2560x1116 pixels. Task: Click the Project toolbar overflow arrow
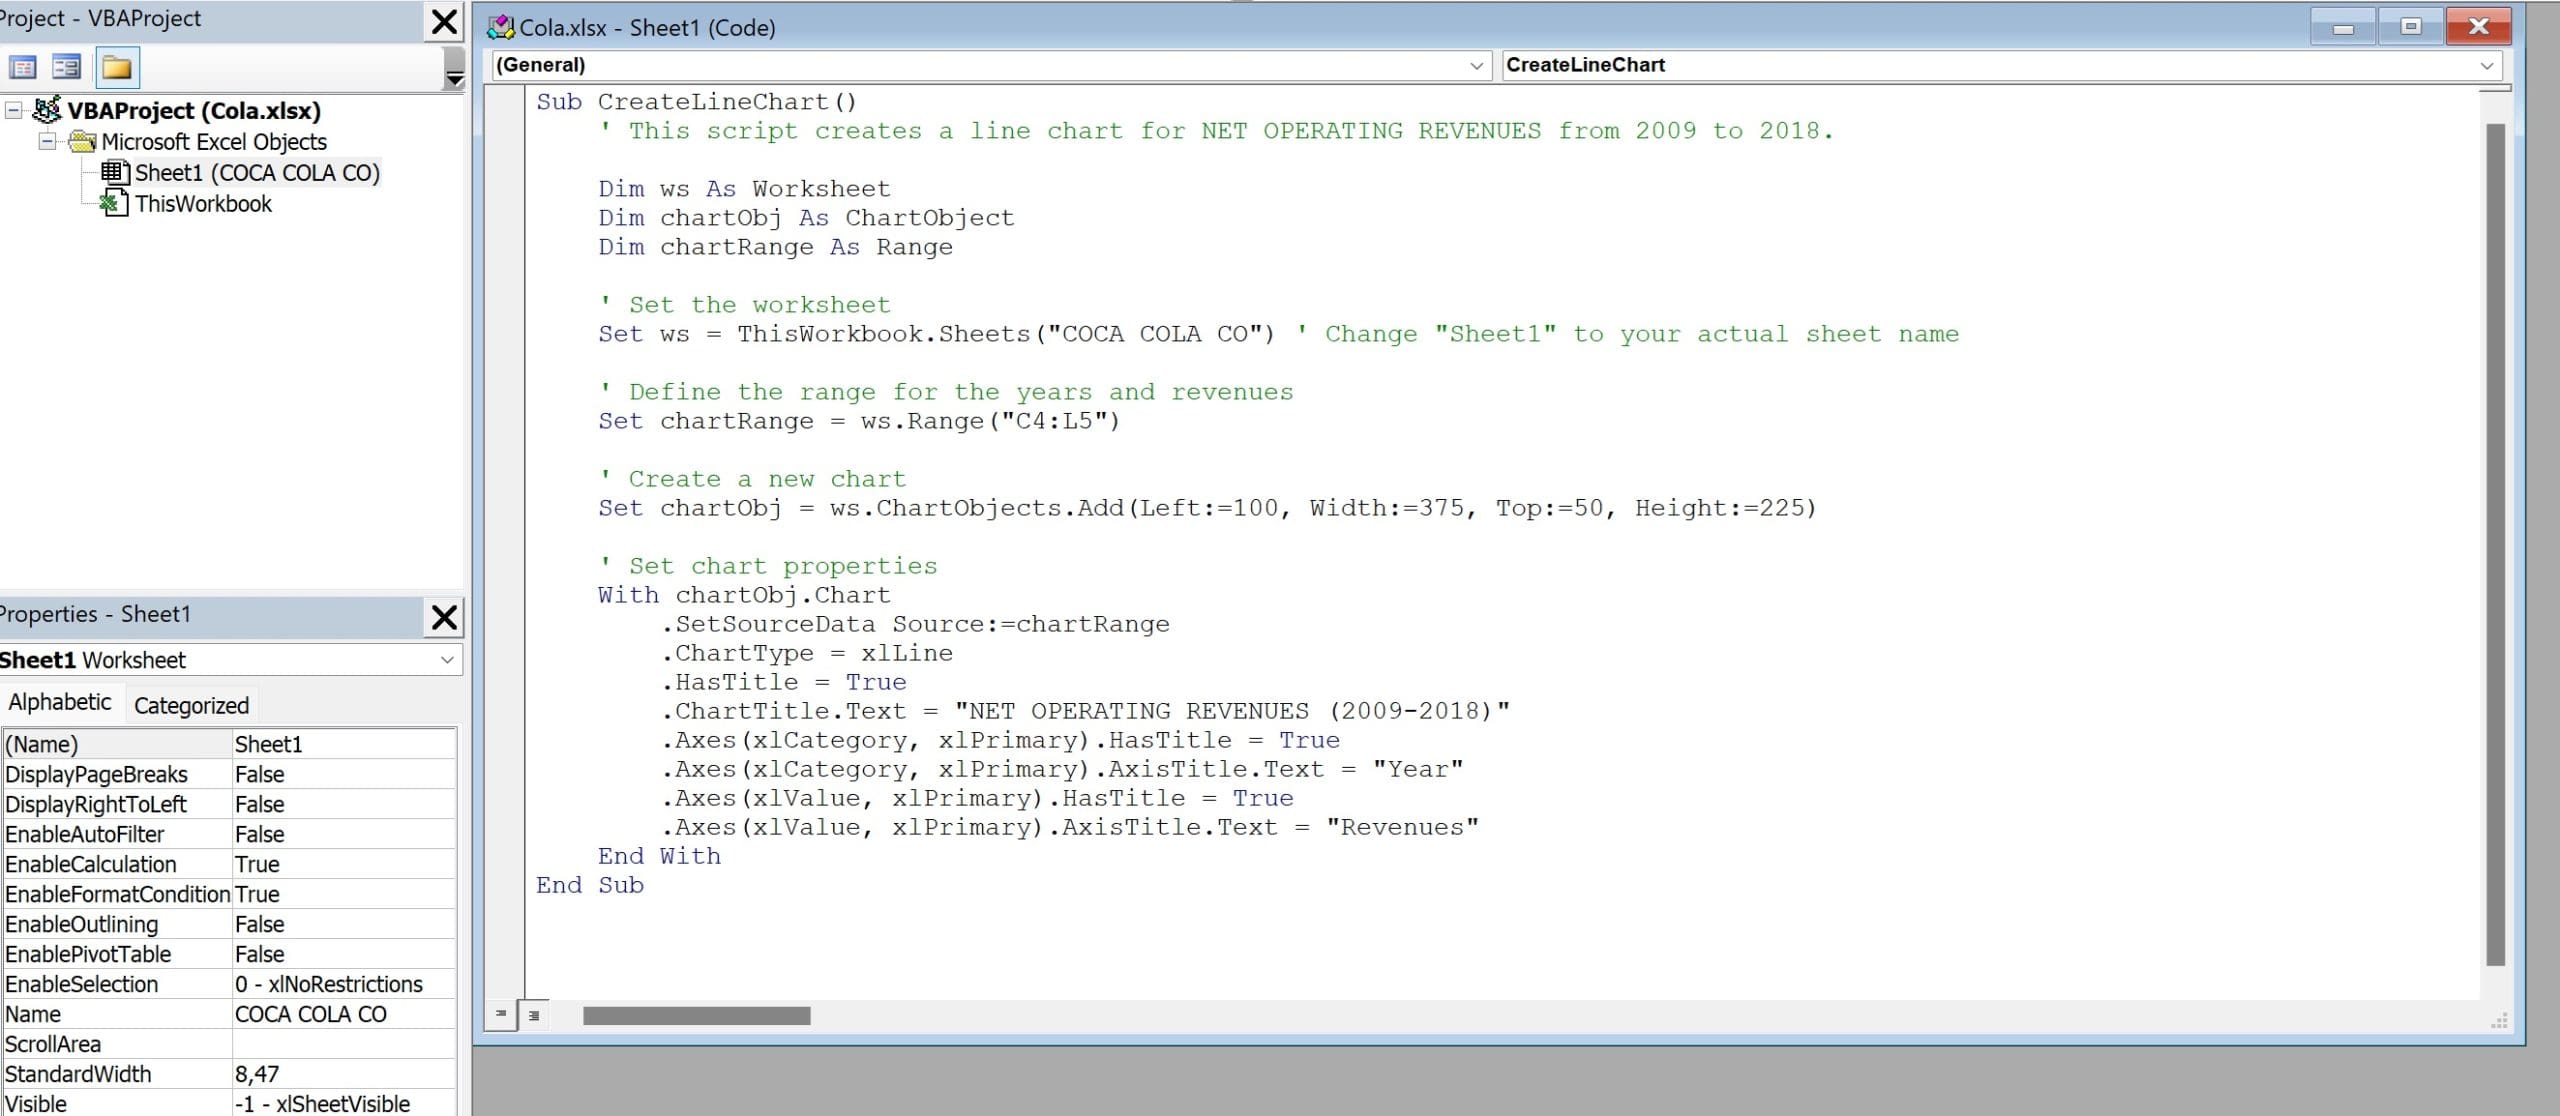(x=454, y=68)
